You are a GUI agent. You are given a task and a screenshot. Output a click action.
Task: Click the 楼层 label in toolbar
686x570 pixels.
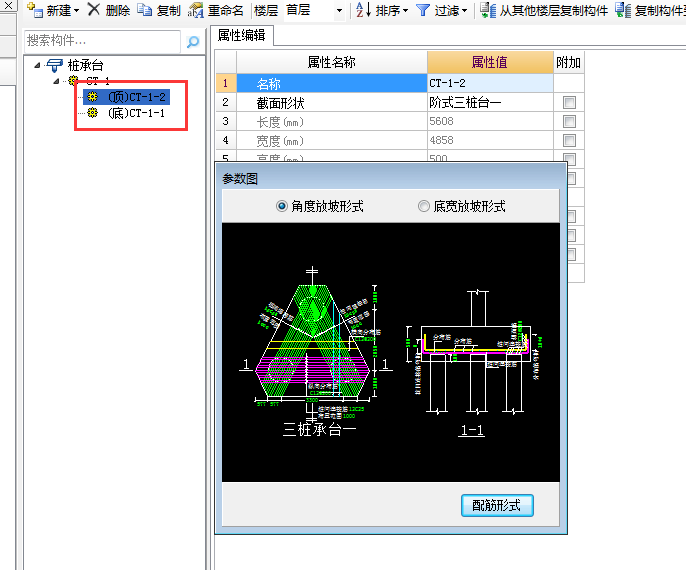[266, 10]
